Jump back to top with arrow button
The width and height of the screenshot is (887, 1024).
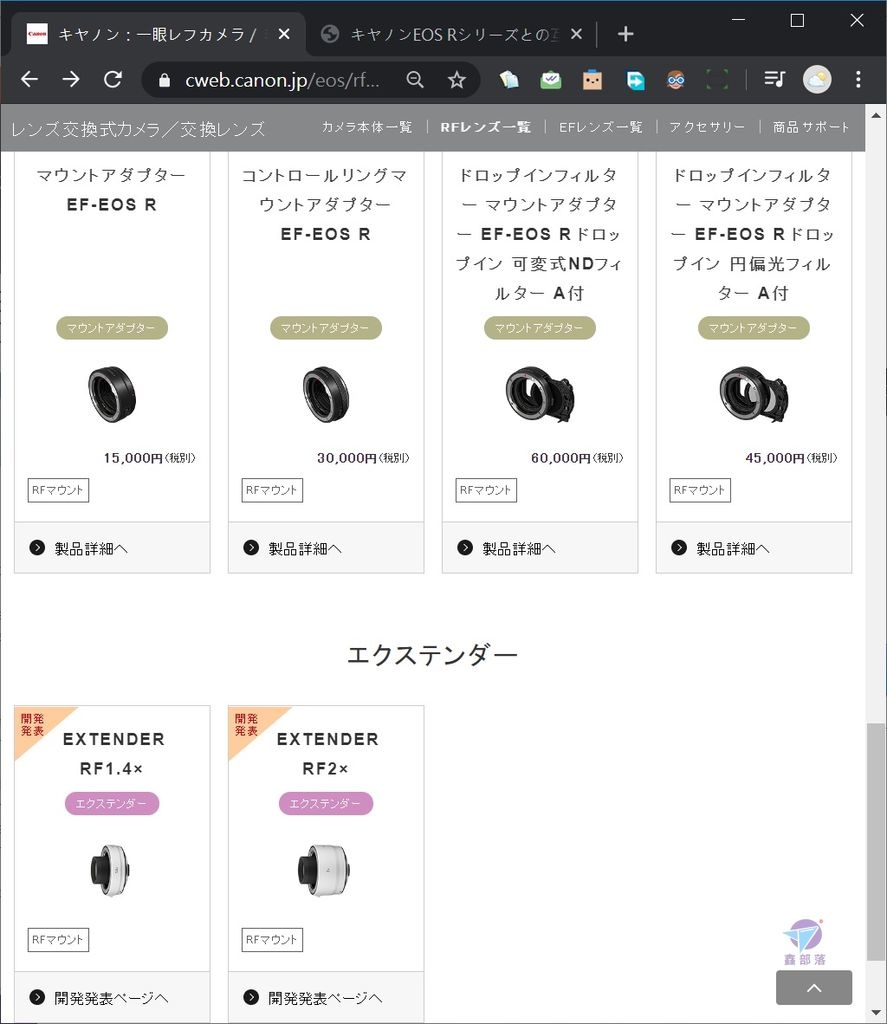814,987
